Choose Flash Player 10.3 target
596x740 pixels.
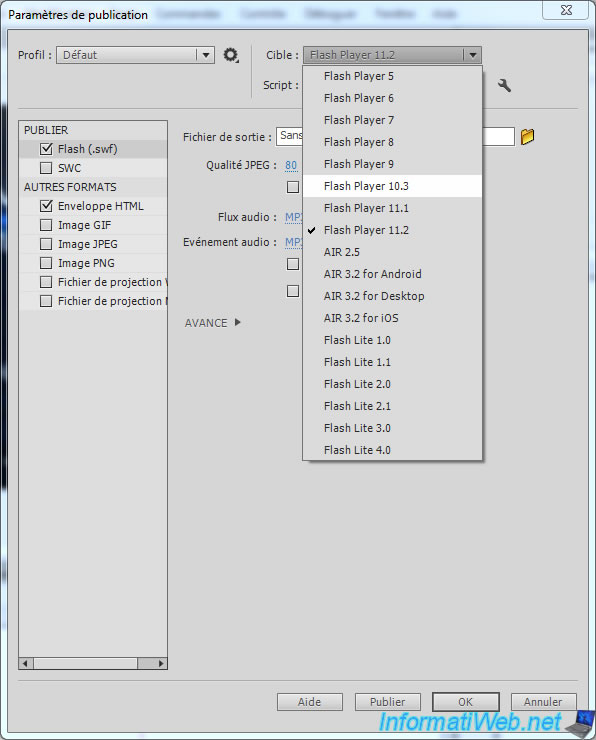[x=392, y=186]
